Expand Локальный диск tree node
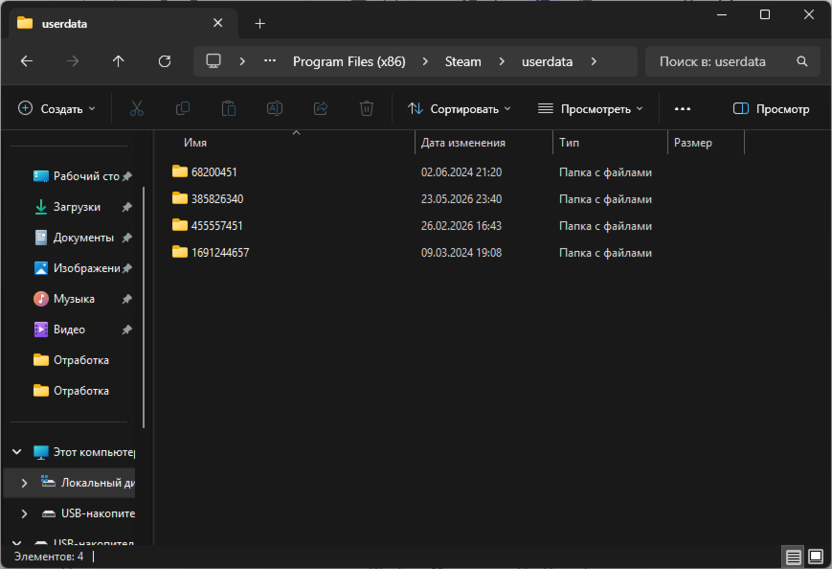Image resolution: width=832 pixels, height=569 pixels. pyautogui.click(x=24, y=483)
